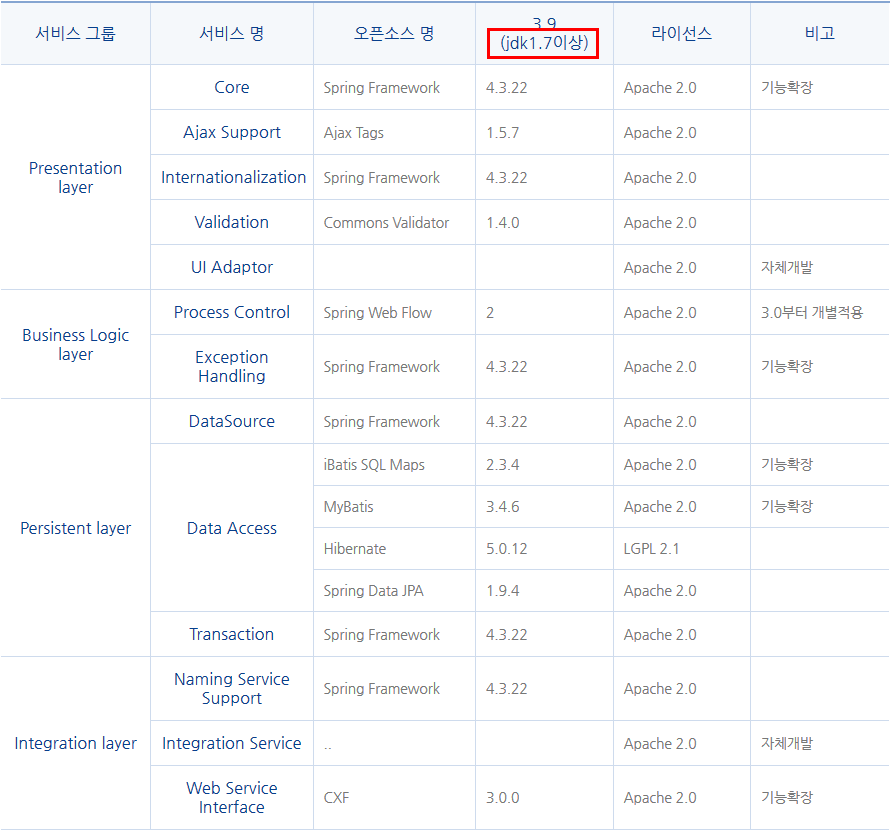Select version 3.0.0 cell
890x830 pixels.
pos(544,797)
